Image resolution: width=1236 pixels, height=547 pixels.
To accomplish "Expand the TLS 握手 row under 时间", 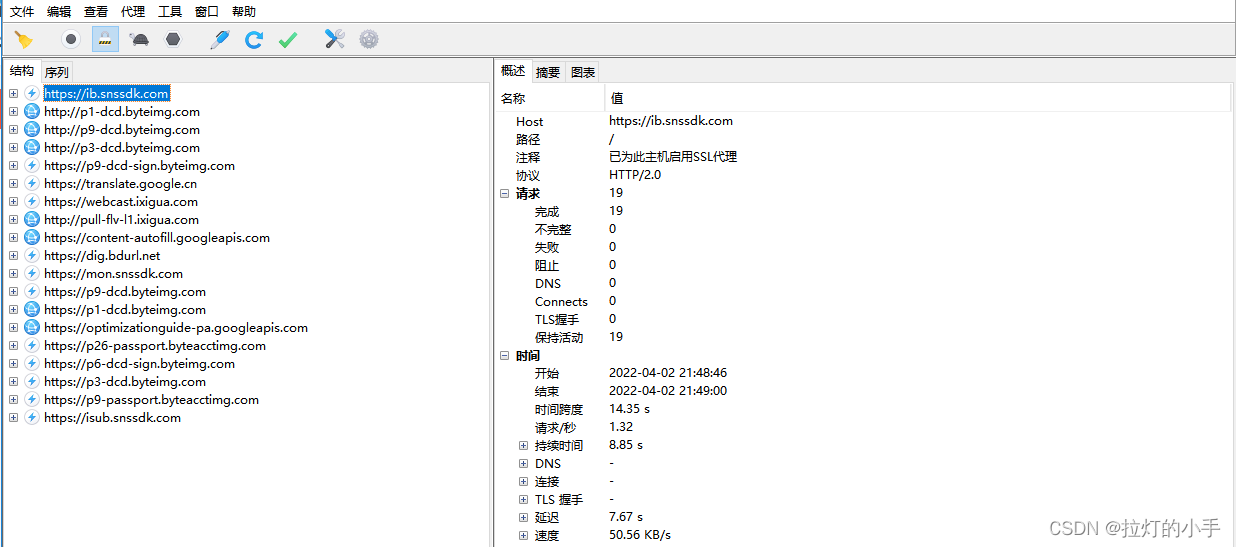I will [523, 499].
